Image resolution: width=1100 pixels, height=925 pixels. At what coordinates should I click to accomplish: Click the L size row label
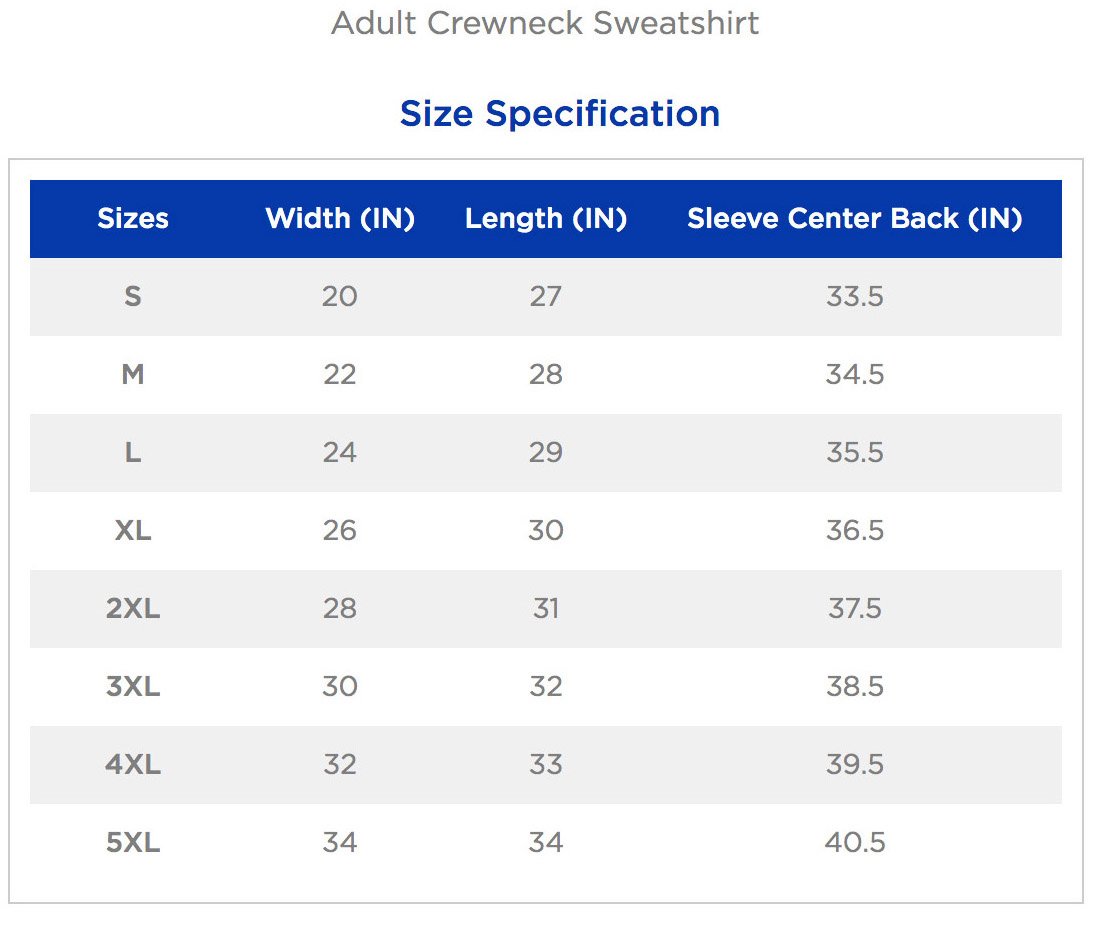(133, 452)
